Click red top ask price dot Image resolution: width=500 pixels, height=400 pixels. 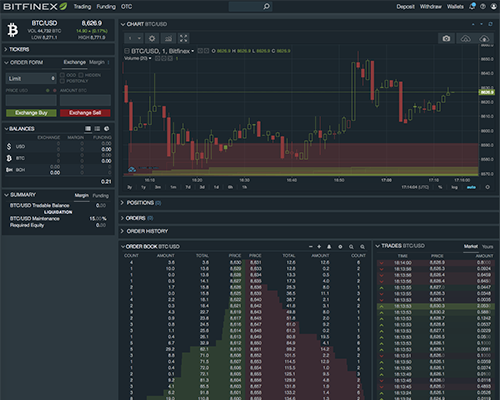pyautogui.click(x=55, y=90)
